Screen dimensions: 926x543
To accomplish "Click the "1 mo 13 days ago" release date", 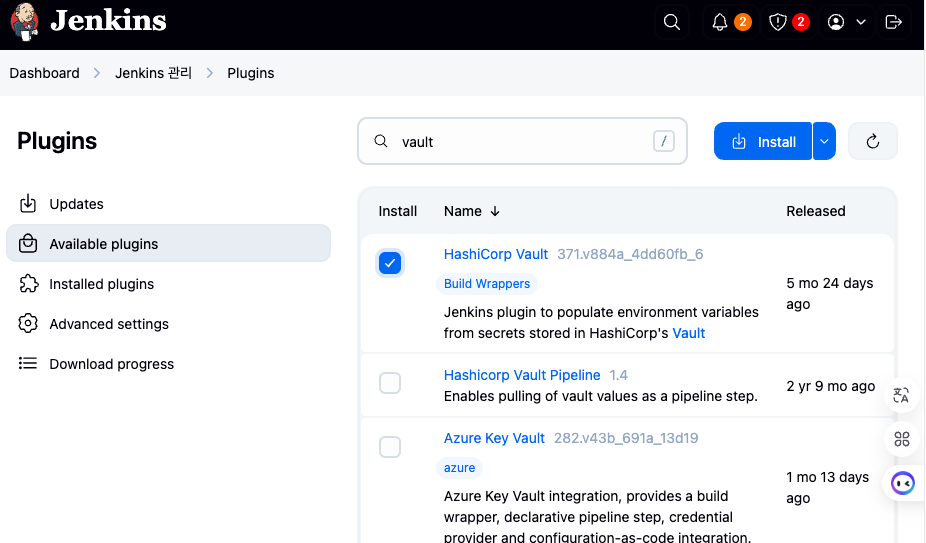I will 827,487.
